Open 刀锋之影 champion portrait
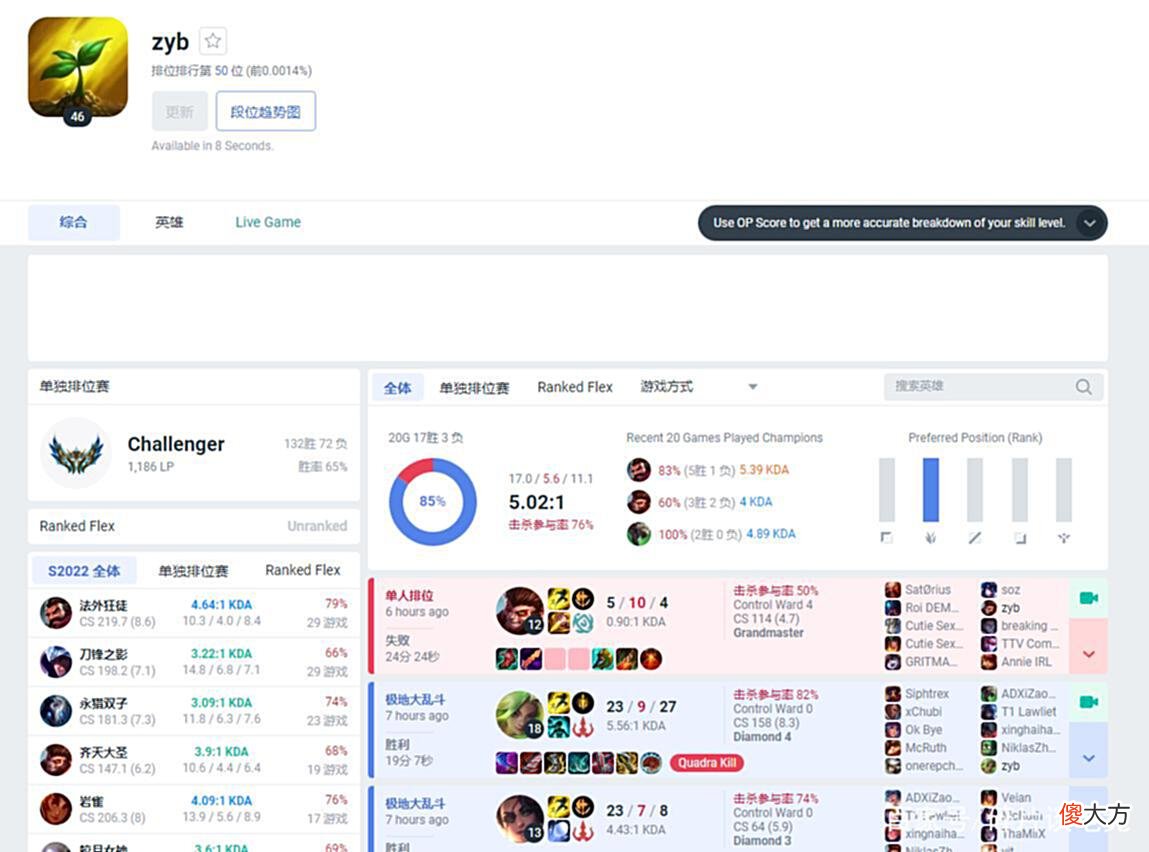The height and width of the screenshot is (852, 1149). (56, 662)
